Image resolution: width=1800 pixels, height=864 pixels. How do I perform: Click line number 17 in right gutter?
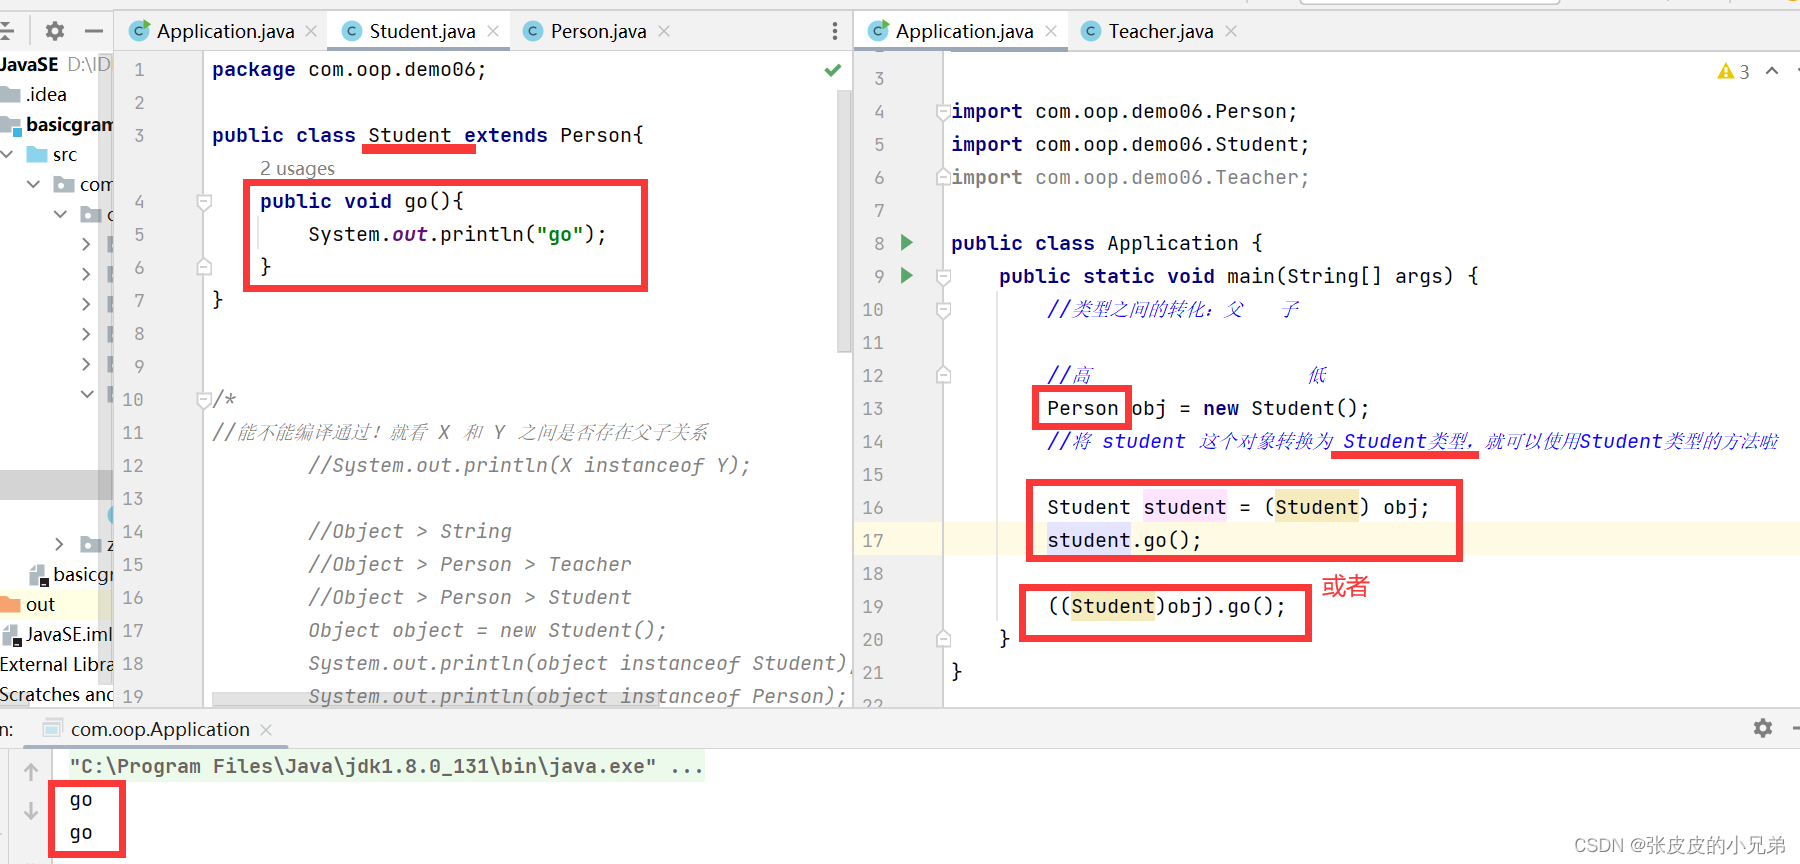(873, 540)
